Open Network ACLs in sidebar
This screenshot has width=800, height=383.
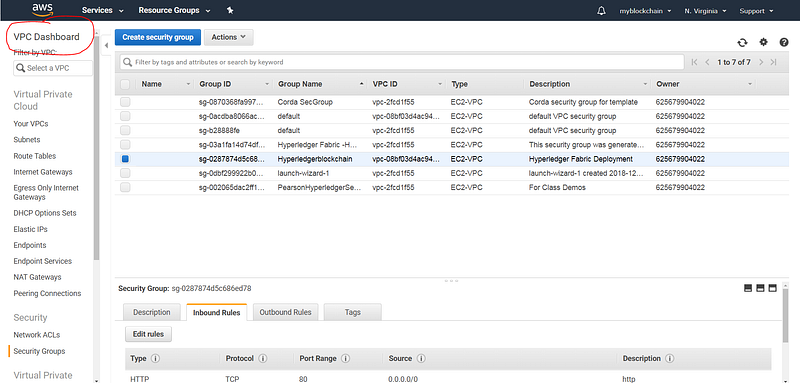click(37, 335)
